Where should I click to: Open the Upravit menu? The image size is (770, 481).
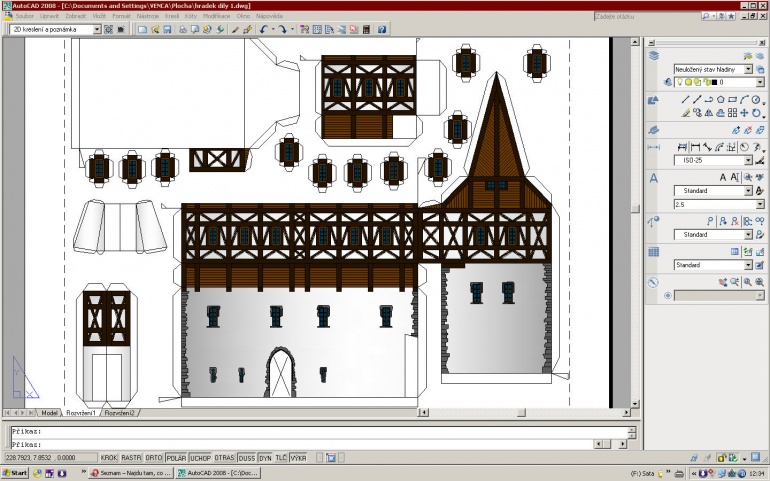pos(49,16)
